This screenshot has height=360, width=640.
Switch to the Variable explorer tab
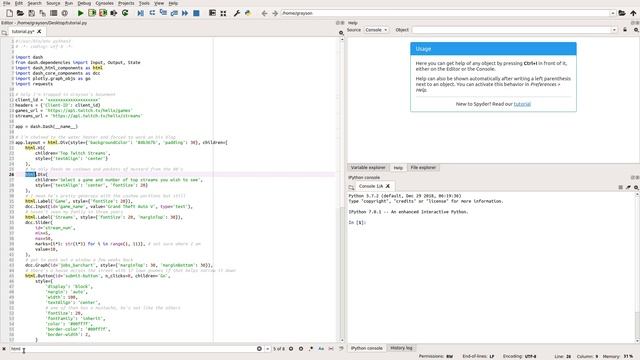(x=368, y=167)
